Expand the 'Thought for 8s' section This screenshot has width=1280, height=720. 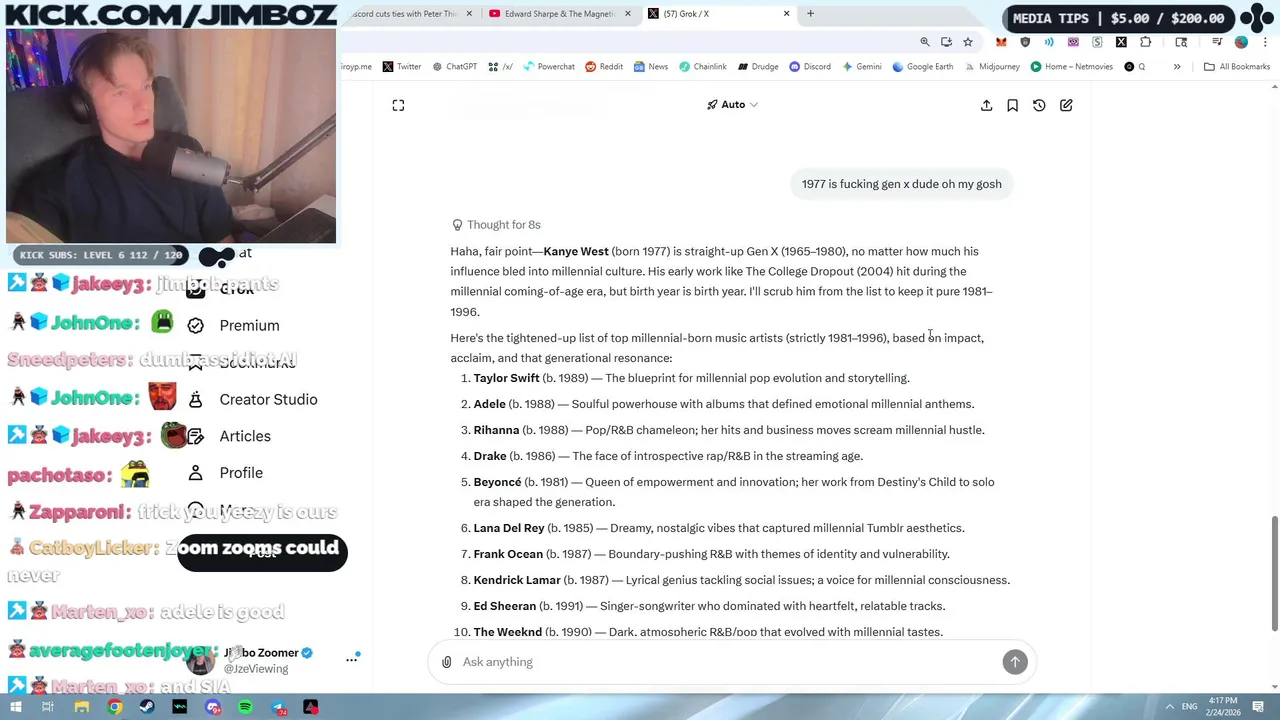[496, 225]
